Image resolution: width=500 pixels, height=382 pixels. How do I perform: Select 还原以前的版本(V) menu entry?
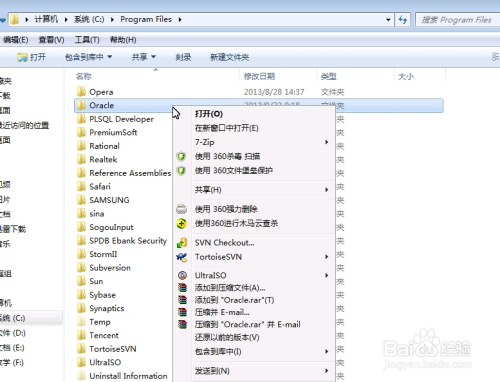227,337
